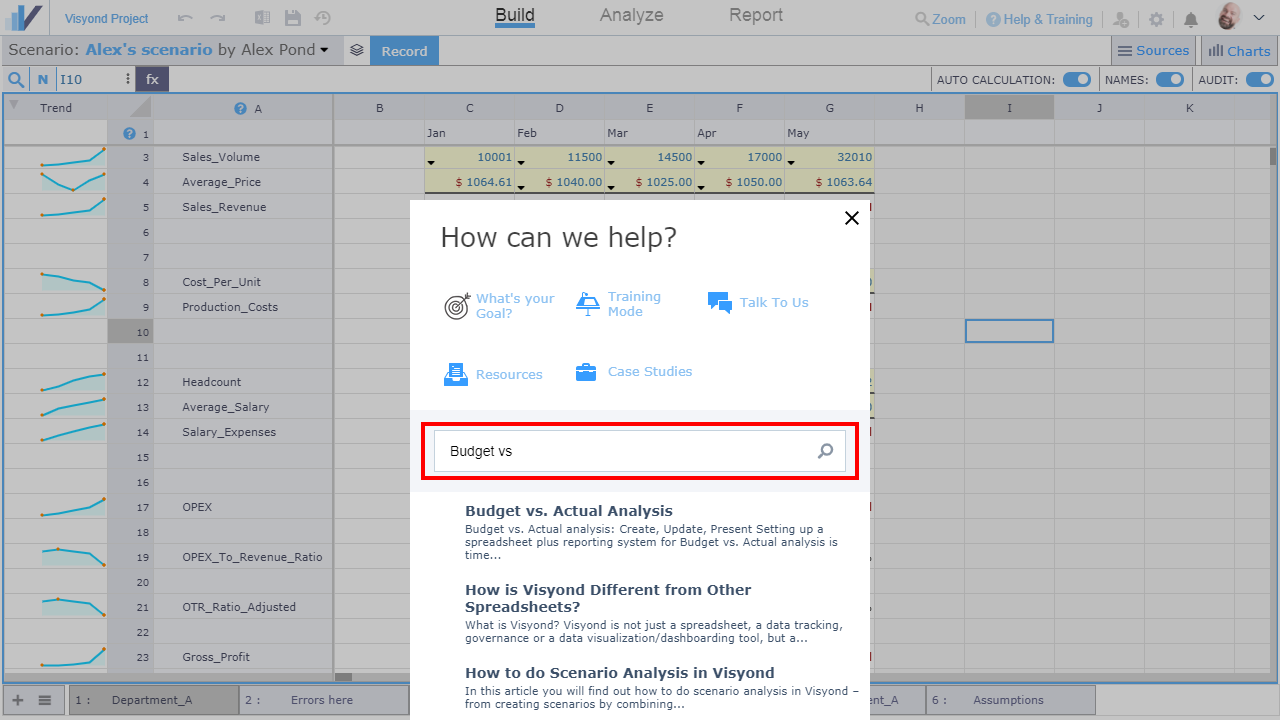Open the scenario selection dropdown arrow
The width and height of the screenshot is (1280, 720).
pyautogui.click(x=324, y=50)
